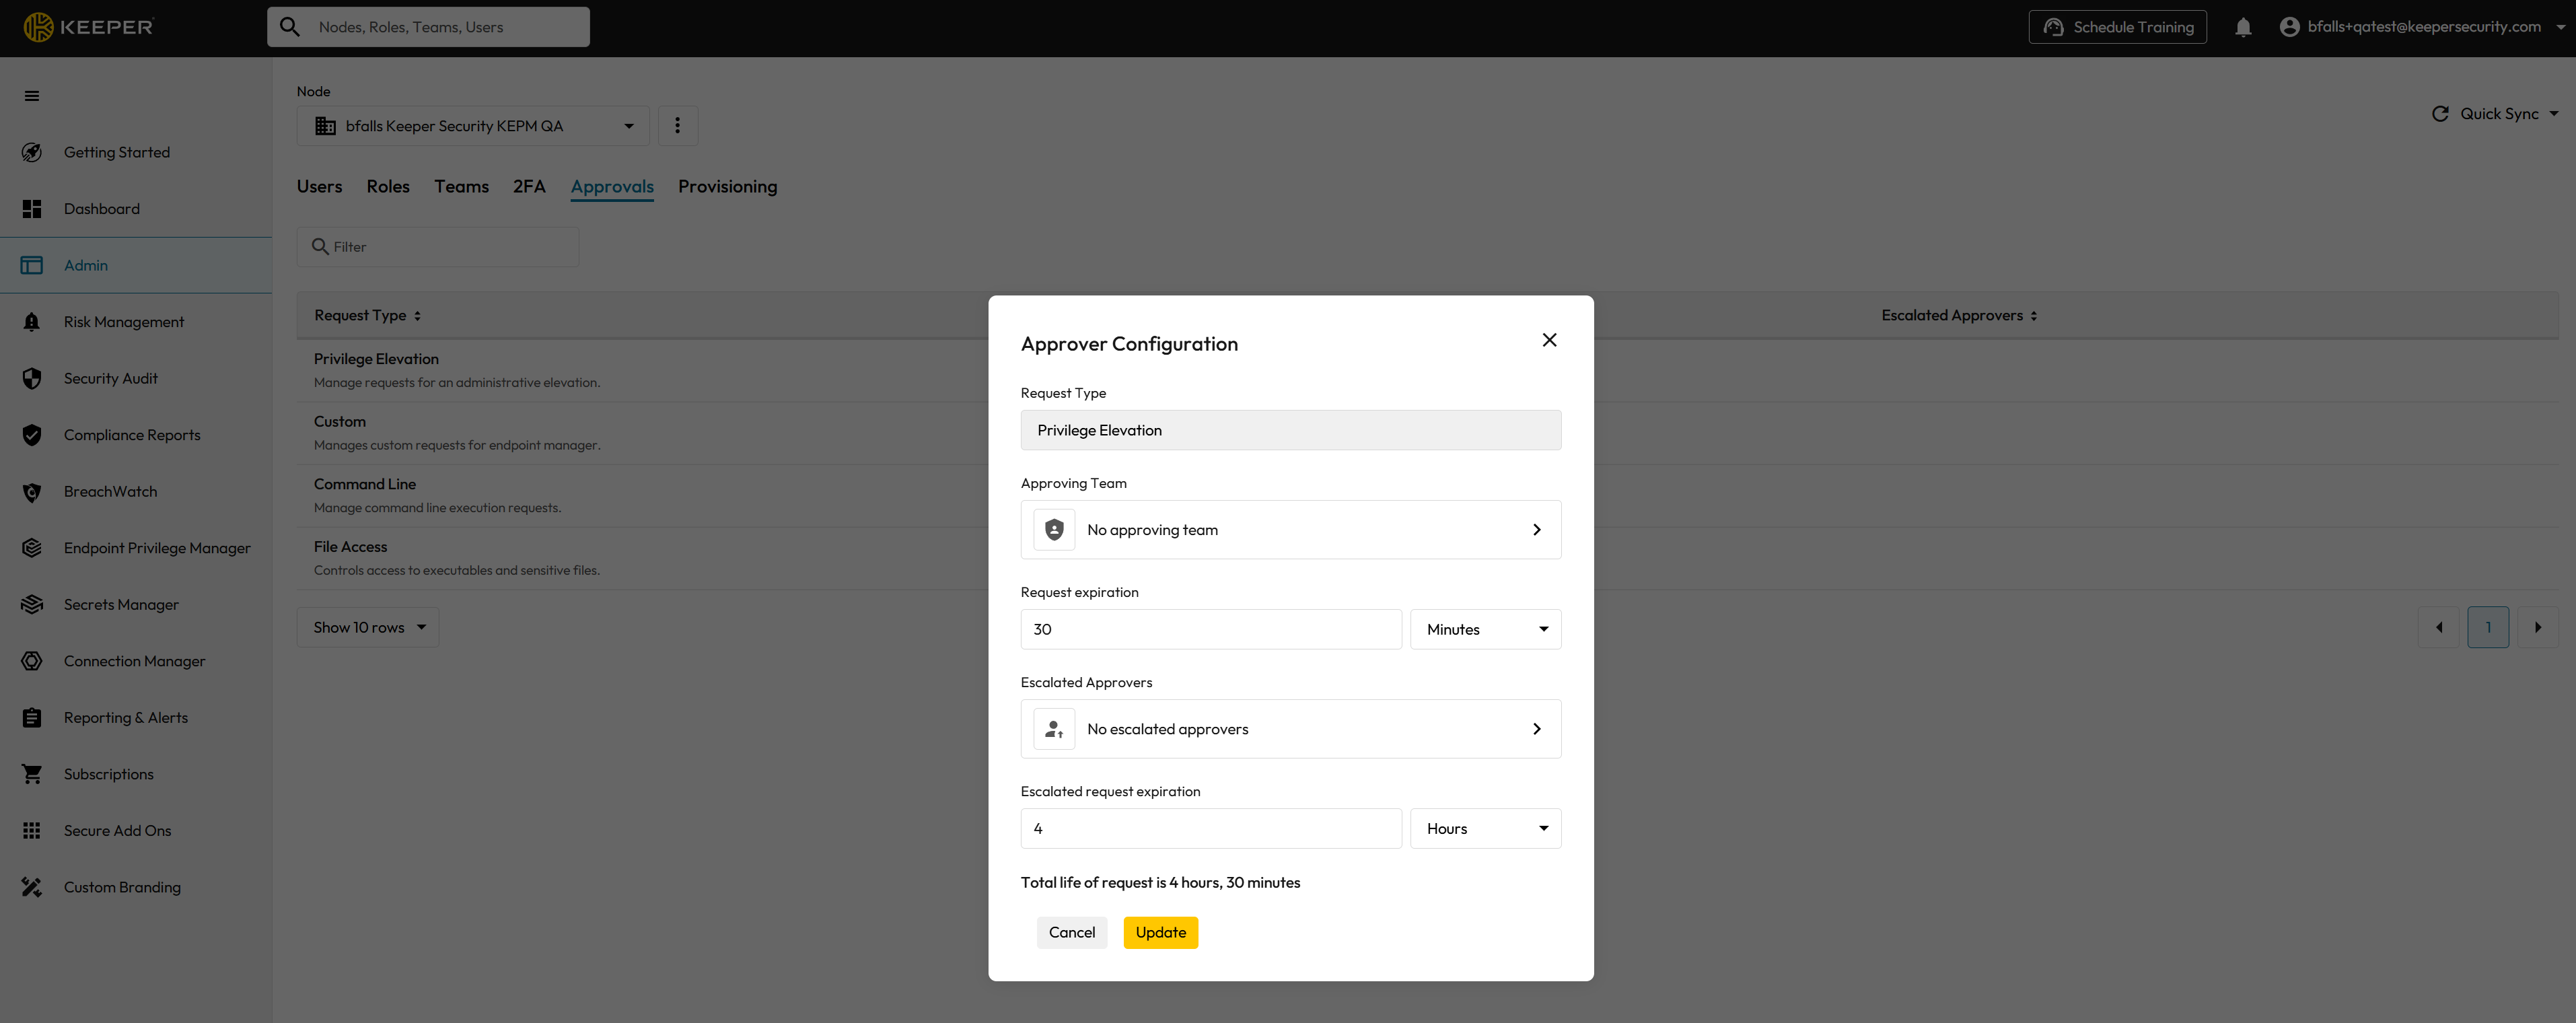Click the Cancel button
The image size is (2576, 1023).
tap(1071, 932)
